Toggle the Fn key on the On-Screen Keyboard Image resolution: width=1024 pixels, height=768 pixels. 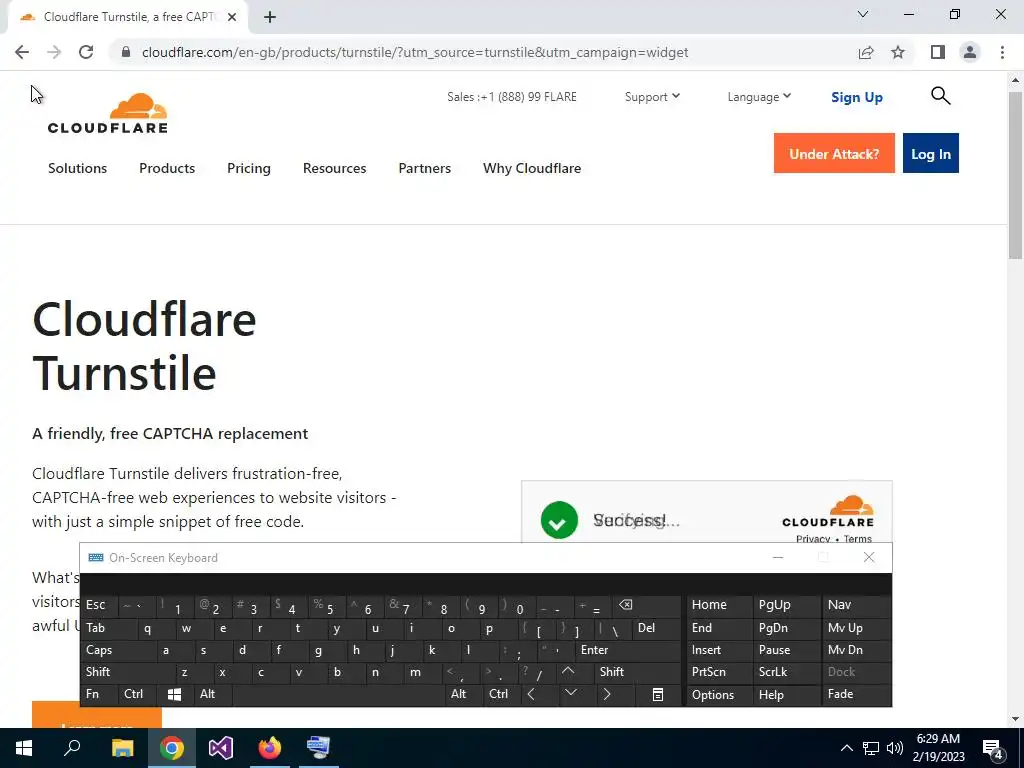(99, 694)
